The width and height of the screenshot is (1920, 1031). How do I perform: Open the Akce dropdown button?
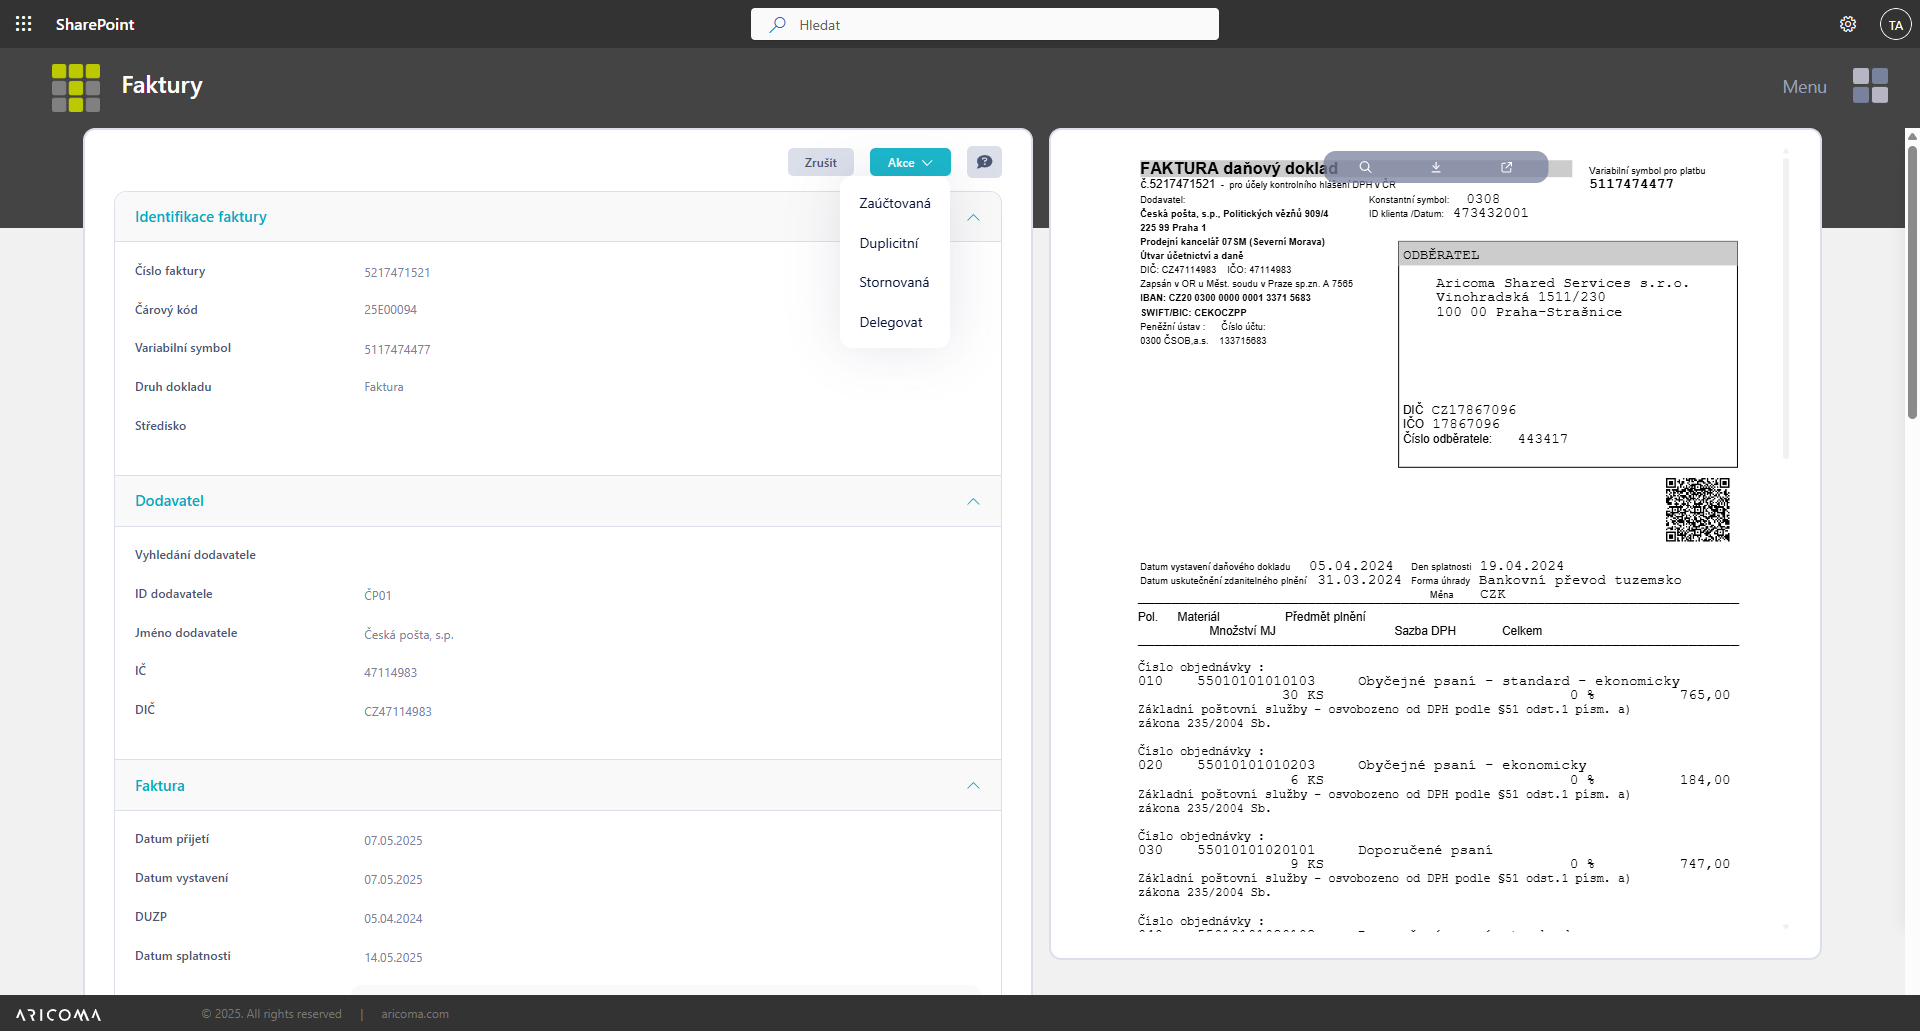point(909,162)
